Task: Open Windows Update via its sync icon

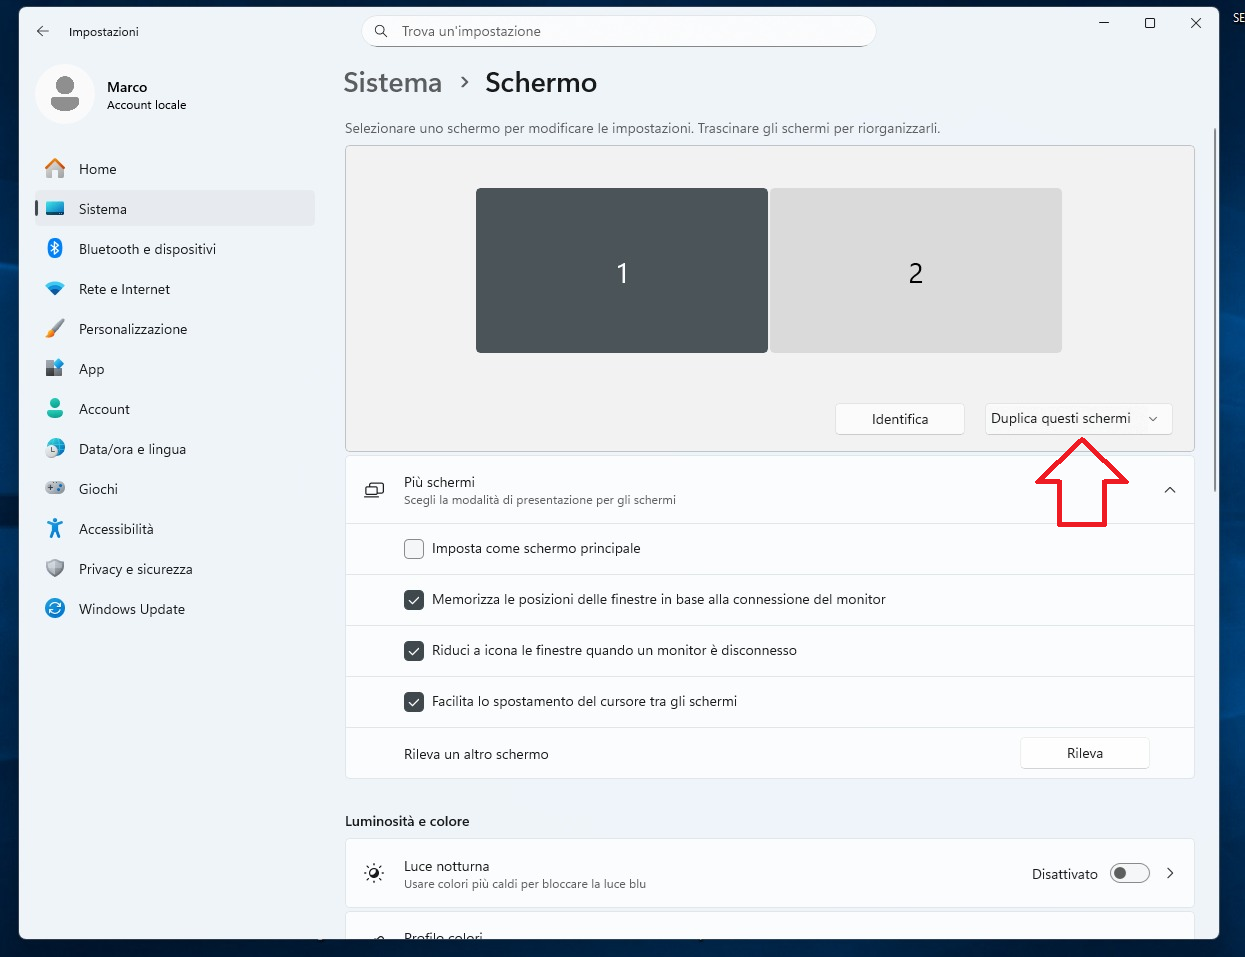Action: [x=55, y=609]
